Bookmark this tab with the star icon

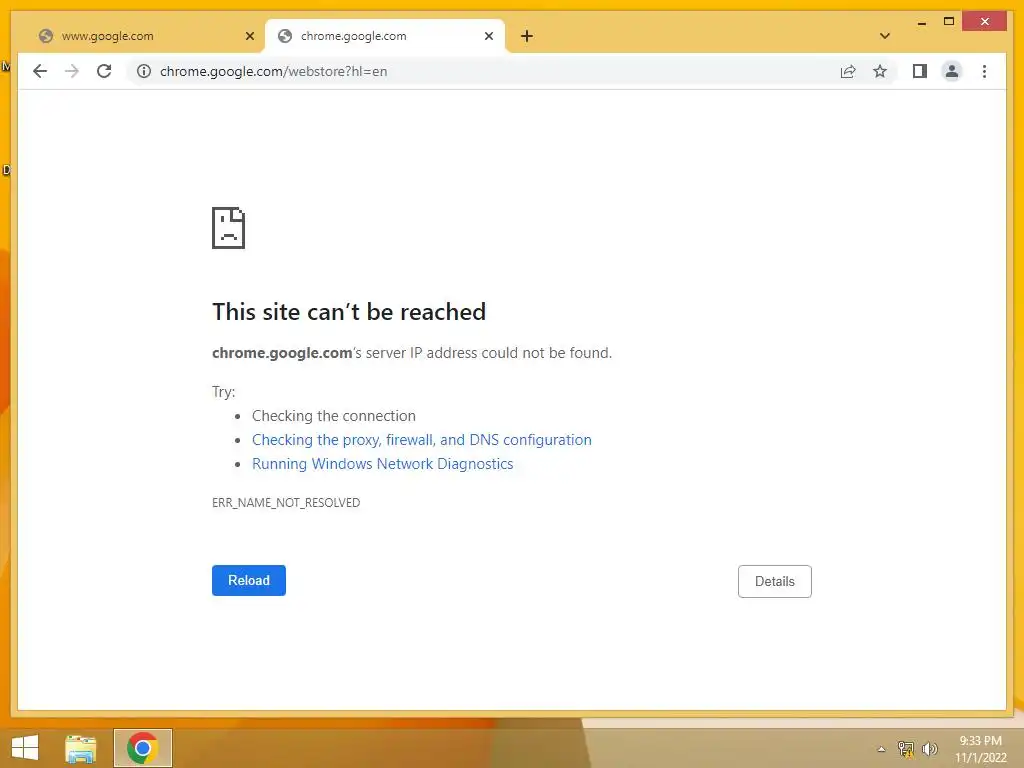coord(880,71)
